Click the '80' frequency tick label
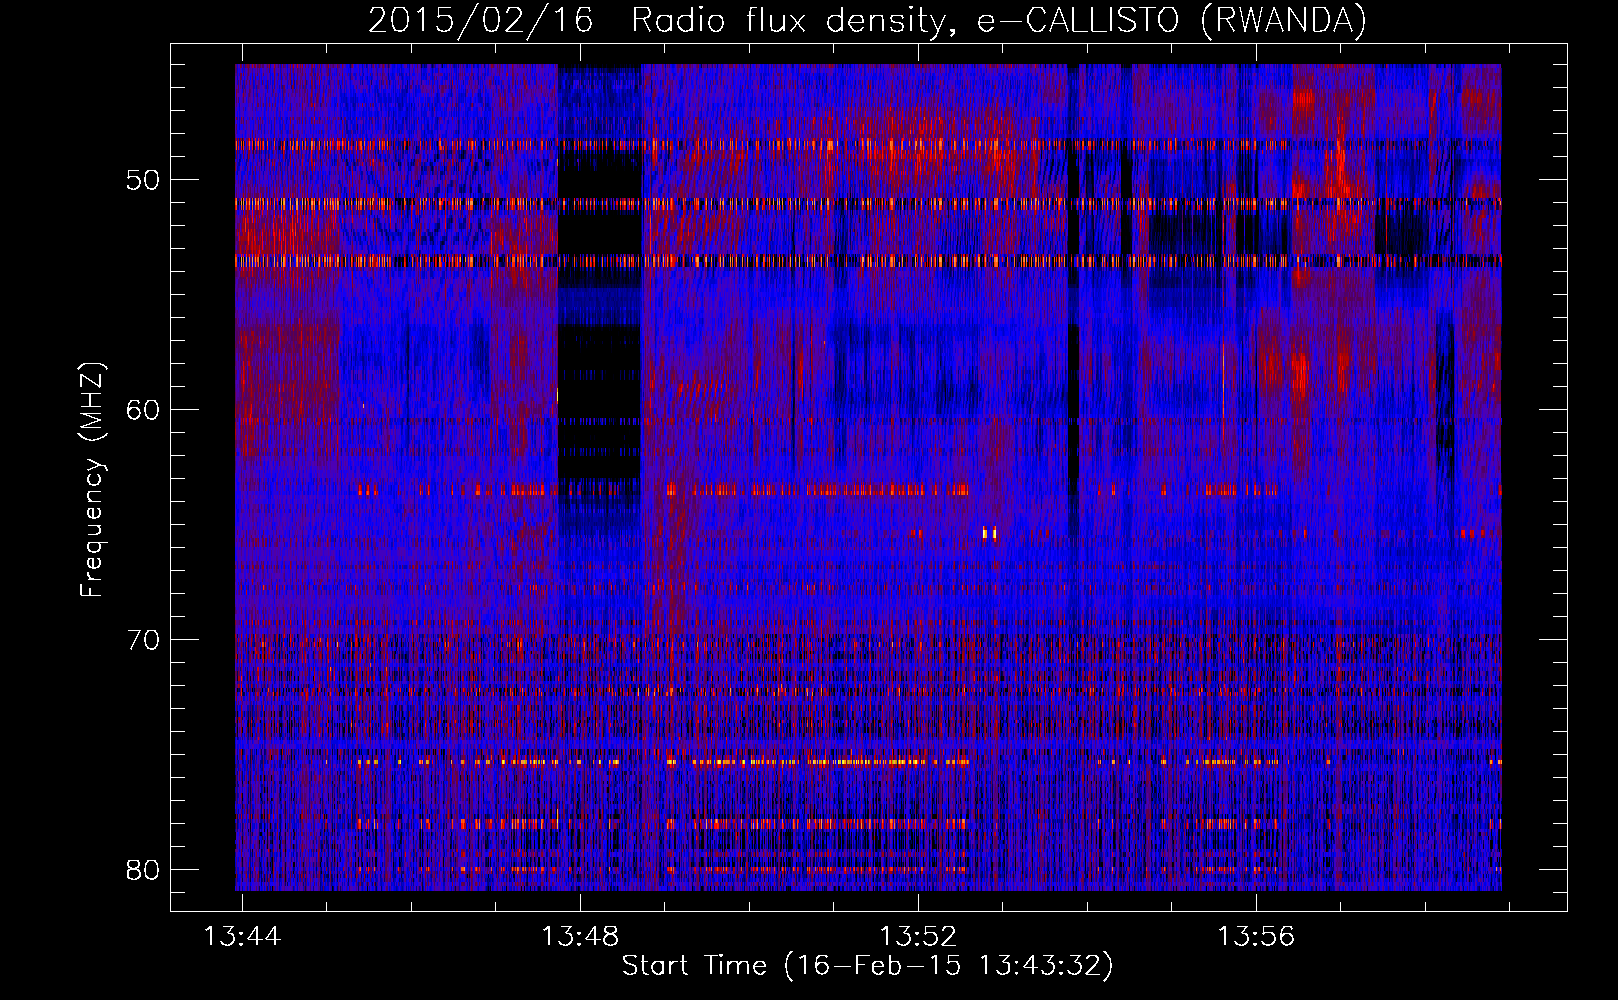This screenshot has height=1000, width=1618. coord(143,870)
